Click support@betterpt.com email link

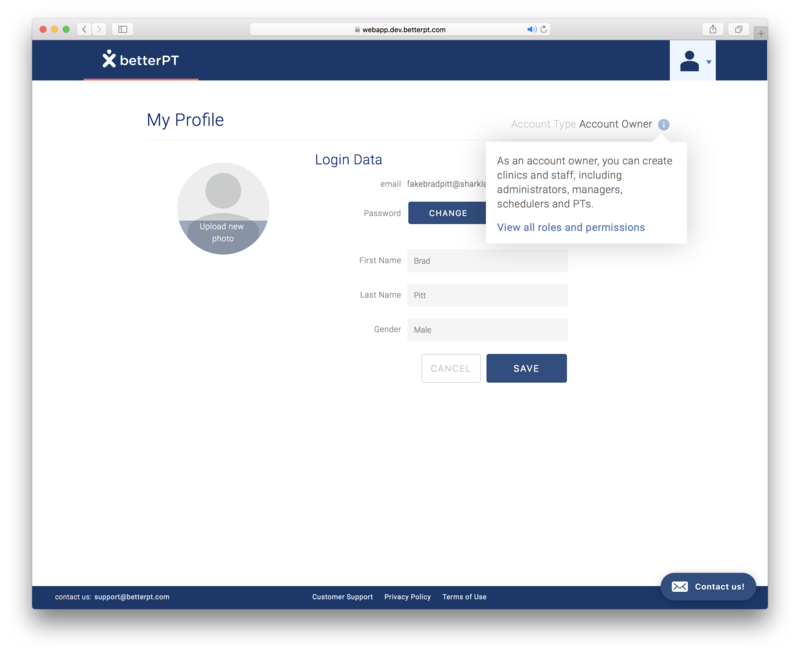click(132, 597)
